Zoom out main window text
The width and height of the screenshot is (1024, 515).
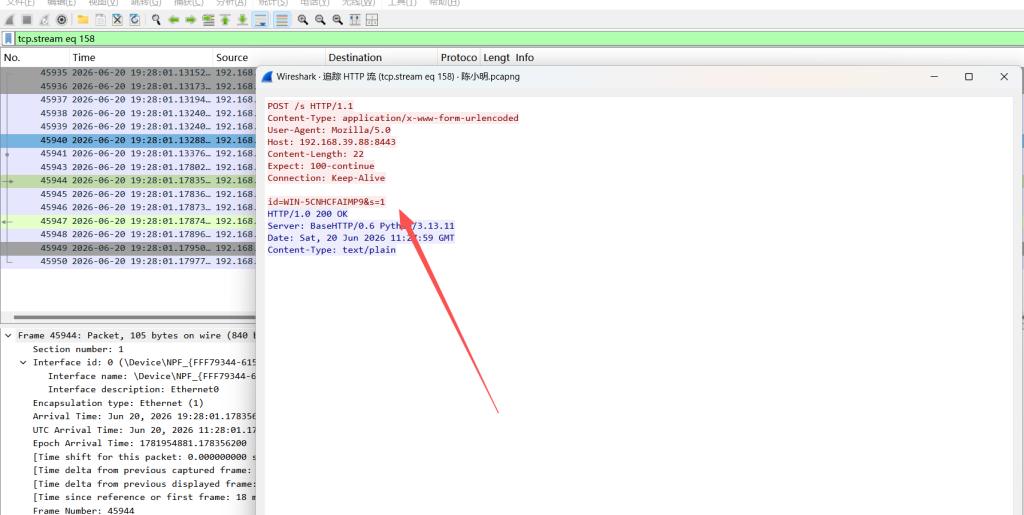point(320,20)
